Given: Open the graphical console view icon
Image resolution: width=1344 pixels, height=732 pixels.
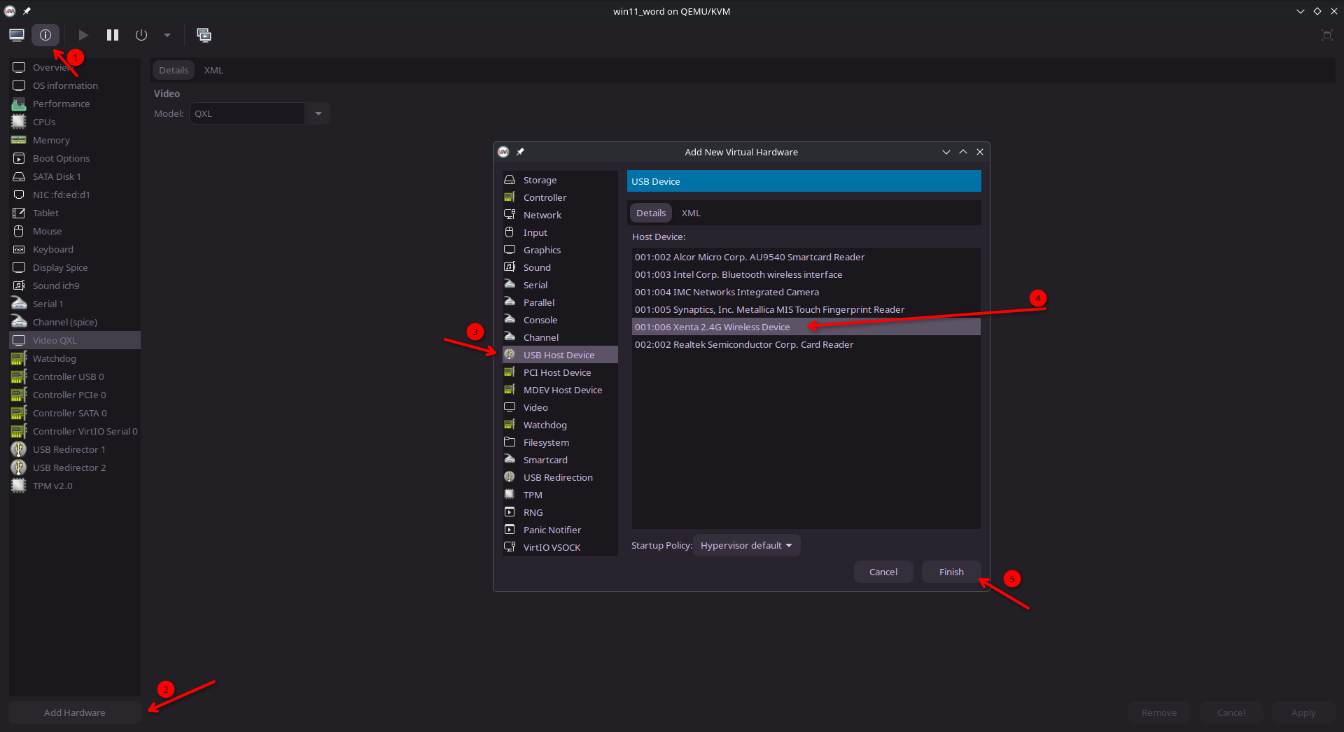Looking at the screenshot, I should coord(17,35).
